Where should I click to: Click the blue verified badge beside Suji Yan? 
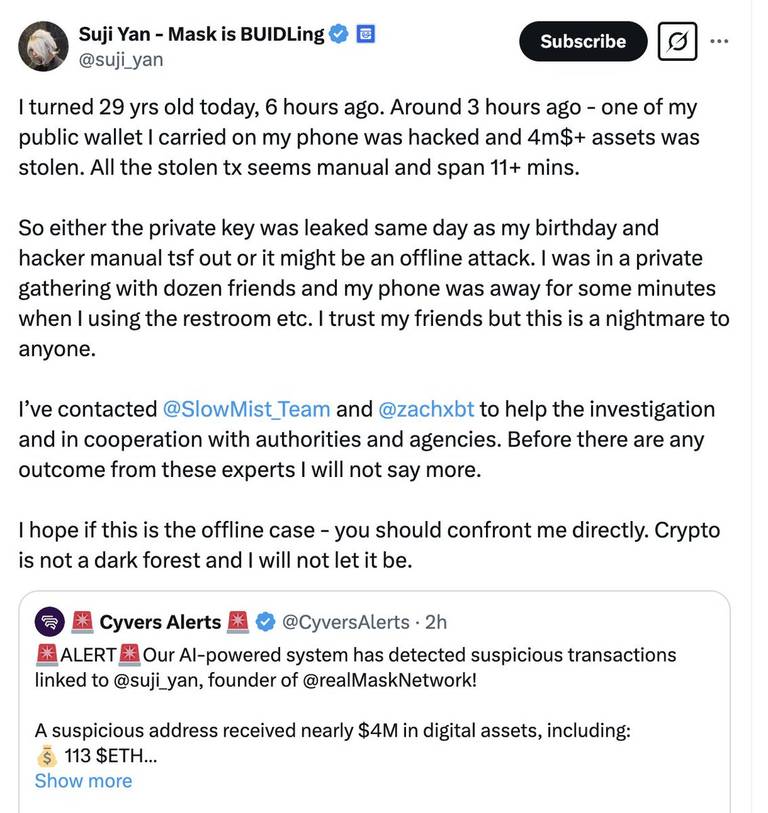(x=339, y=34)
